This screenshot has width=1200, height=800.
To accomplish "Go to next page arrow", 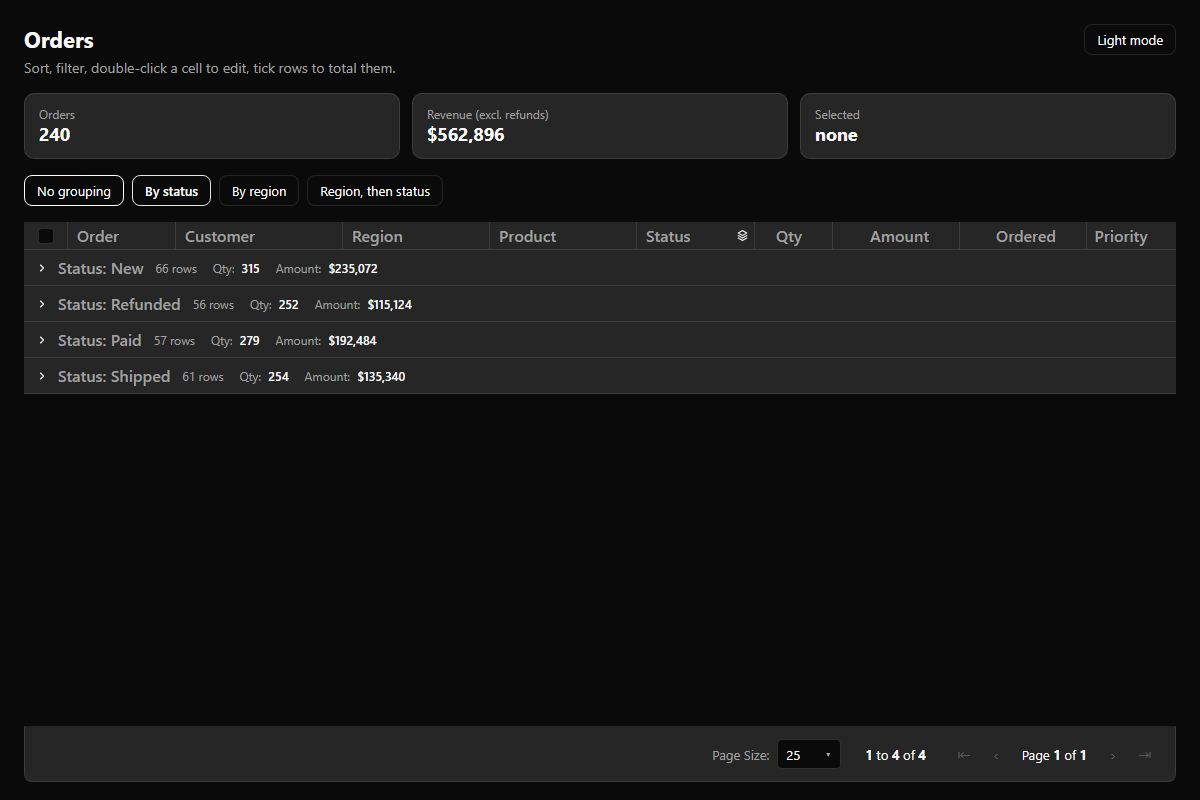I will click(1113, 755).
